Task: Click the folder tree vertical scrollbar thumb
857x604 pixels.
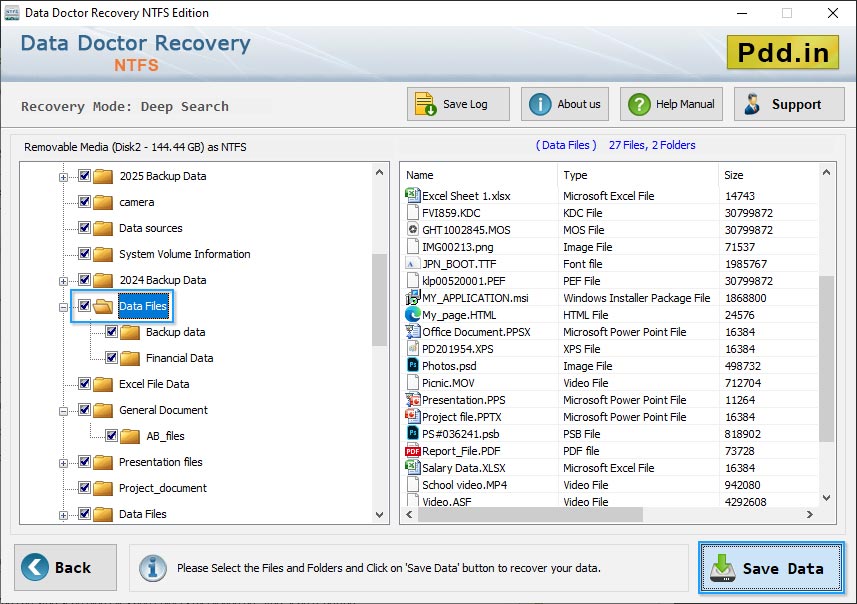Action: (379, 300)
